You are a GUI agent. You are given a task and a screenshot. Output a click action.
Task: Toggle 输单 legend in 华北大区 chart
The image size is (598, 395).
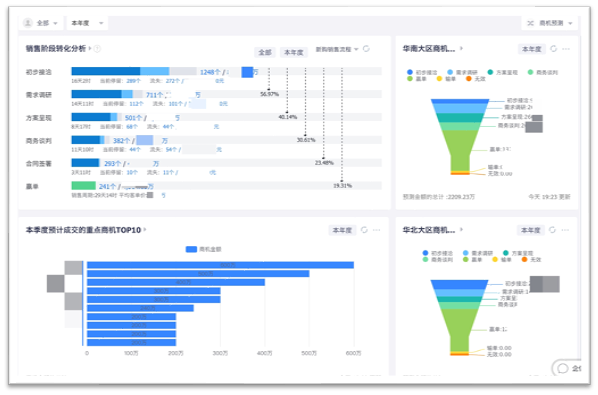click(502, 260)
